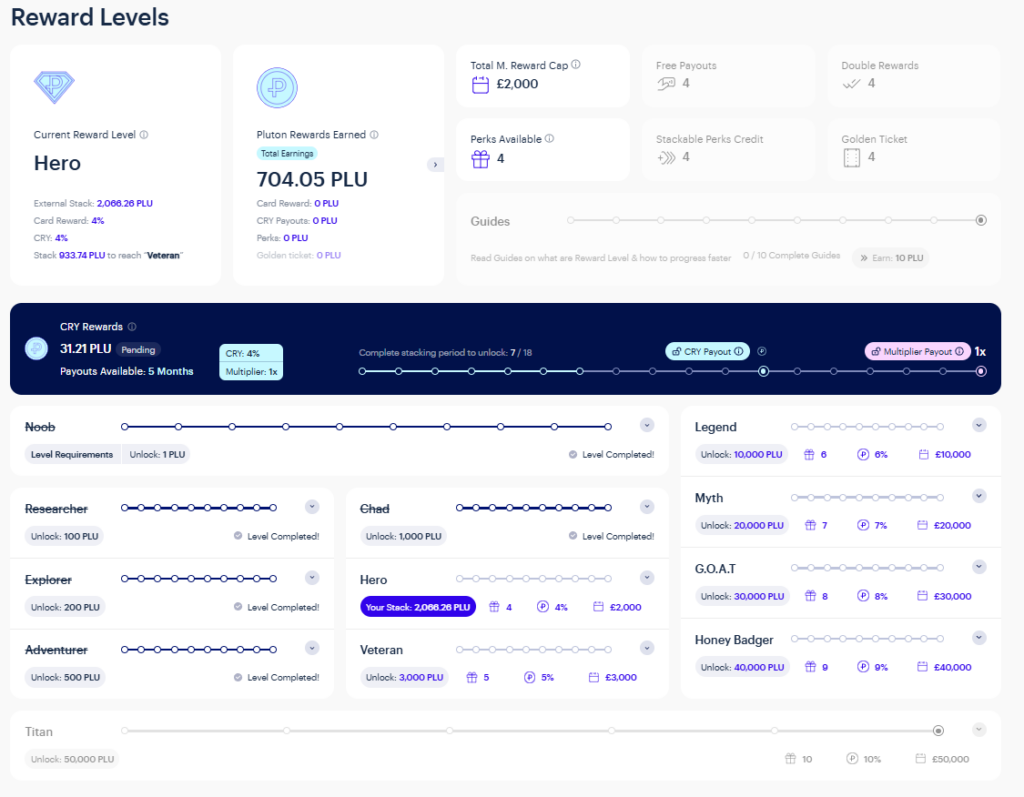This screenshot has height=797, width=1024.
Task: Click gift perk icon in Veteran row
Action: pyautogui.click(x=472, y=677)
